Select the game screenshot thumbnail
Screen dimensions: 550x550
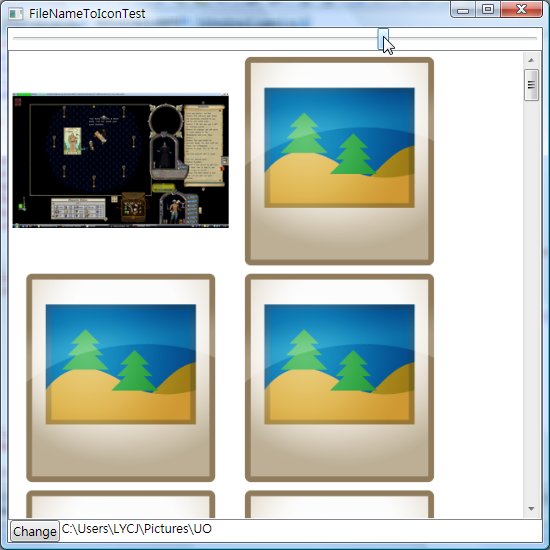121,161
